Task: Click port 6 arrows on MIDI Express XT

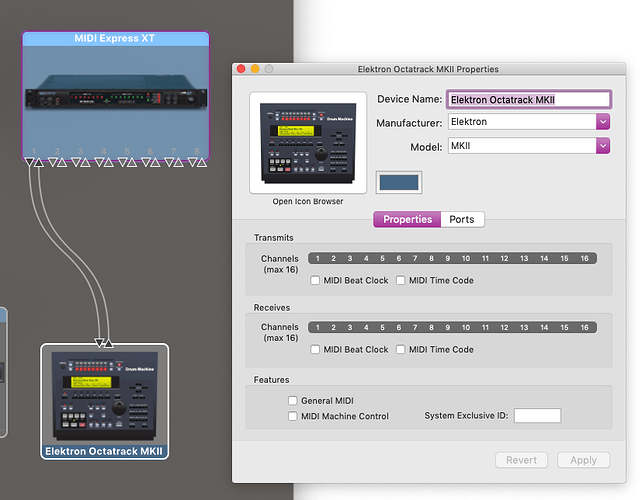Action: coord(150,161)
